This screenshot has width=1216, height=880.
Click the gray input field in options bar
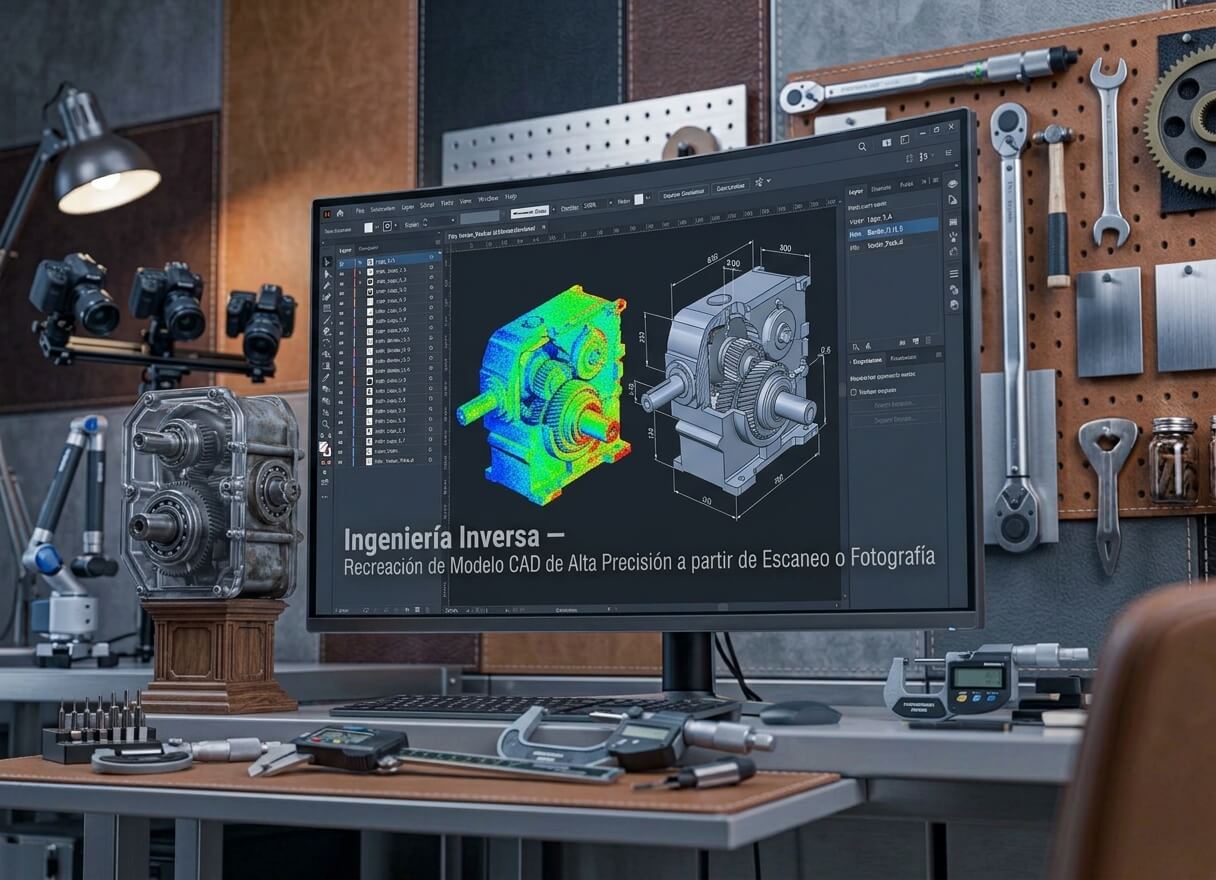[480, 217]
